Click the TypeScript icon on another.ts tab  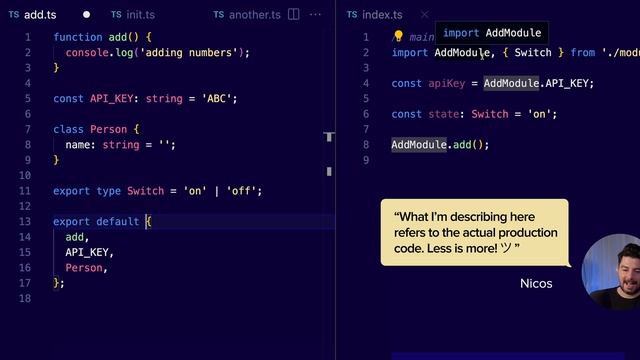click(x=218, y=15)
